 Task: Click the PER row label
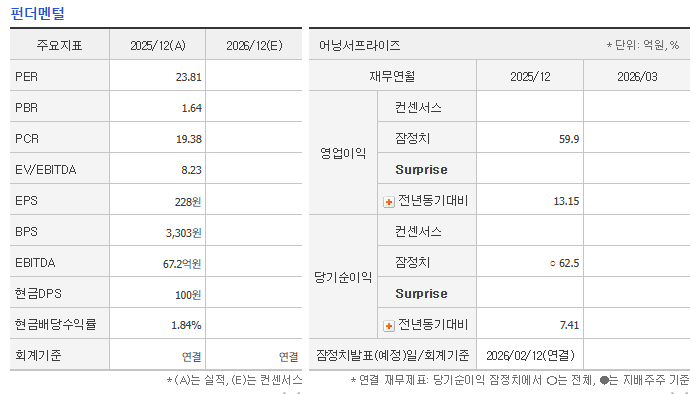pyautogui.click(x=26, y=77)
